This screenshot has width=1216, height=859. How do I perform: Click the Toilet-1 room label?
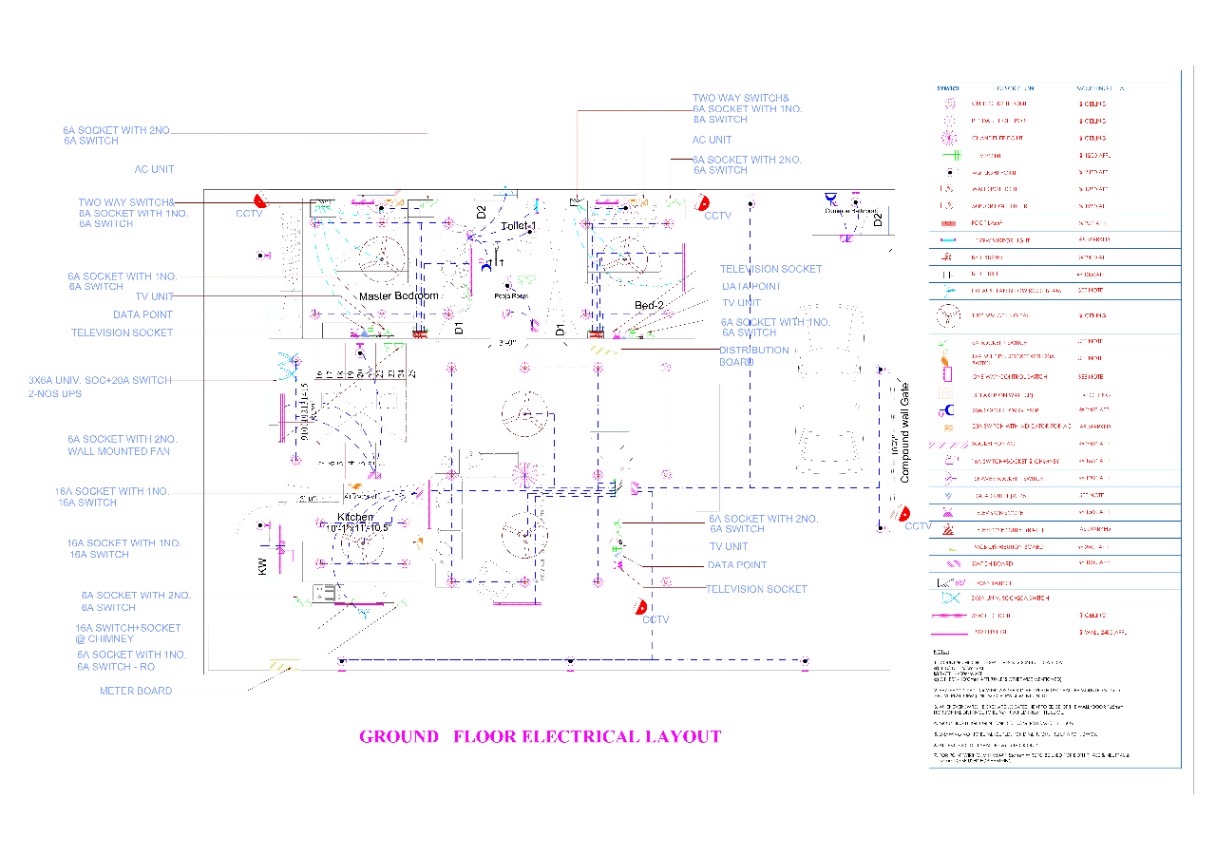(x=519, y=227)
